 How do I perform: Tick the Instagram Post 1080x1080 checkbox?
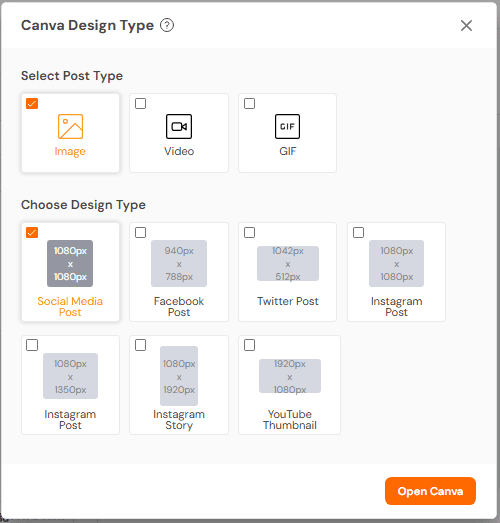(x=359, y=232)
